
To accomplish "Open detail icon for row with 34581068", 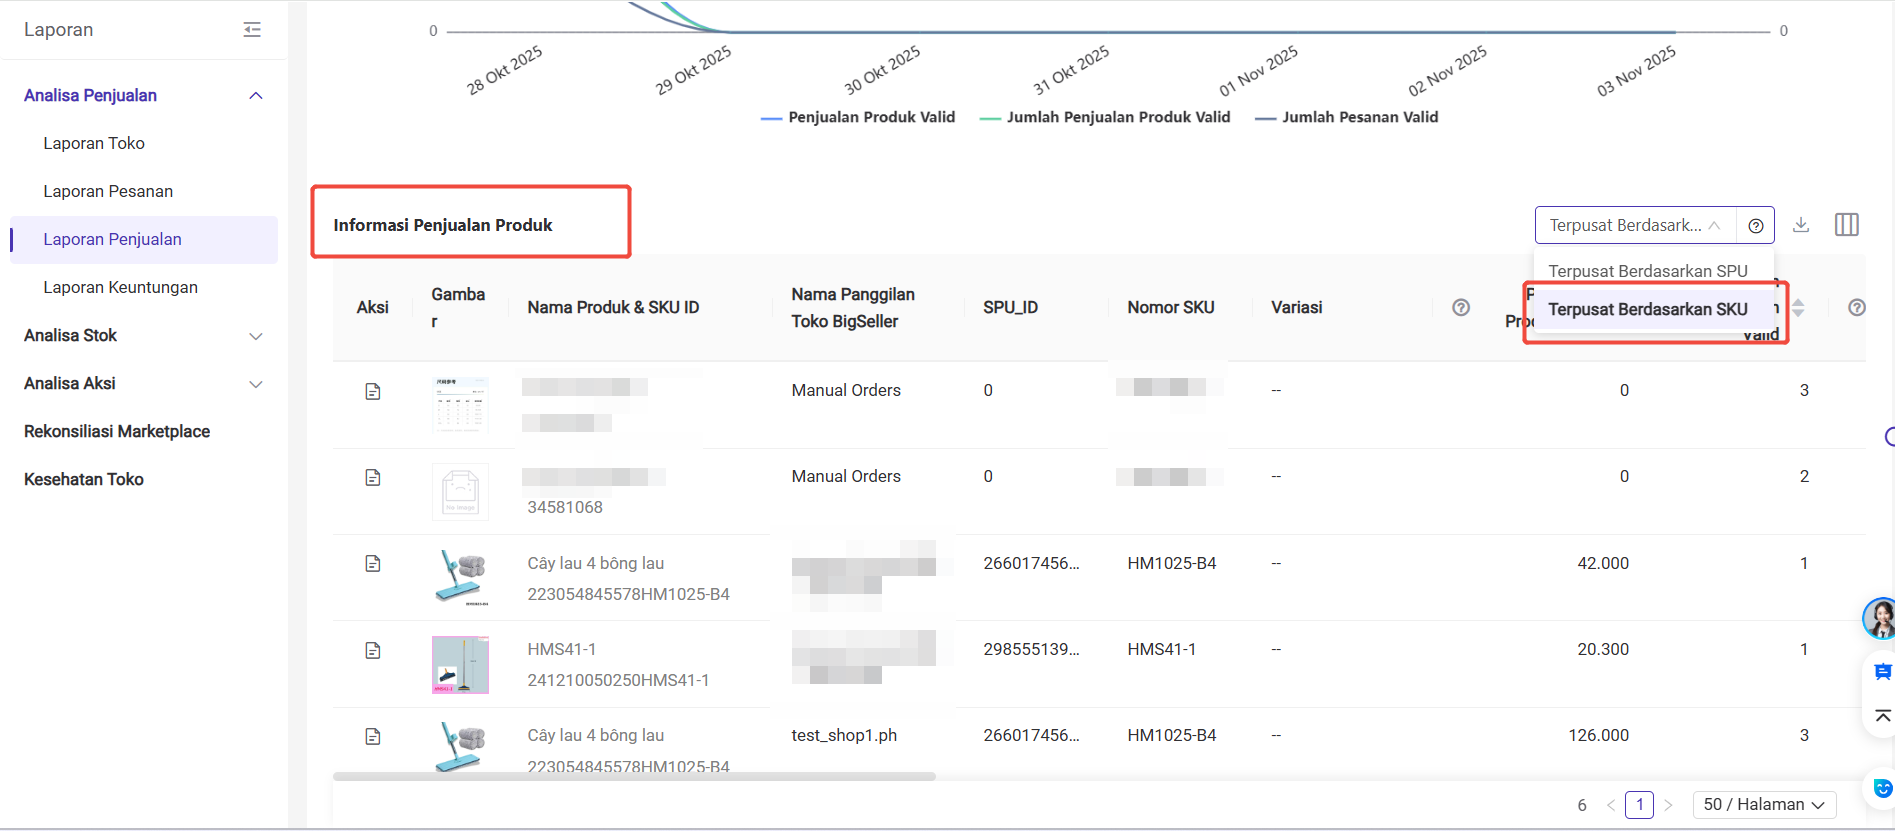I will point(373,477).
